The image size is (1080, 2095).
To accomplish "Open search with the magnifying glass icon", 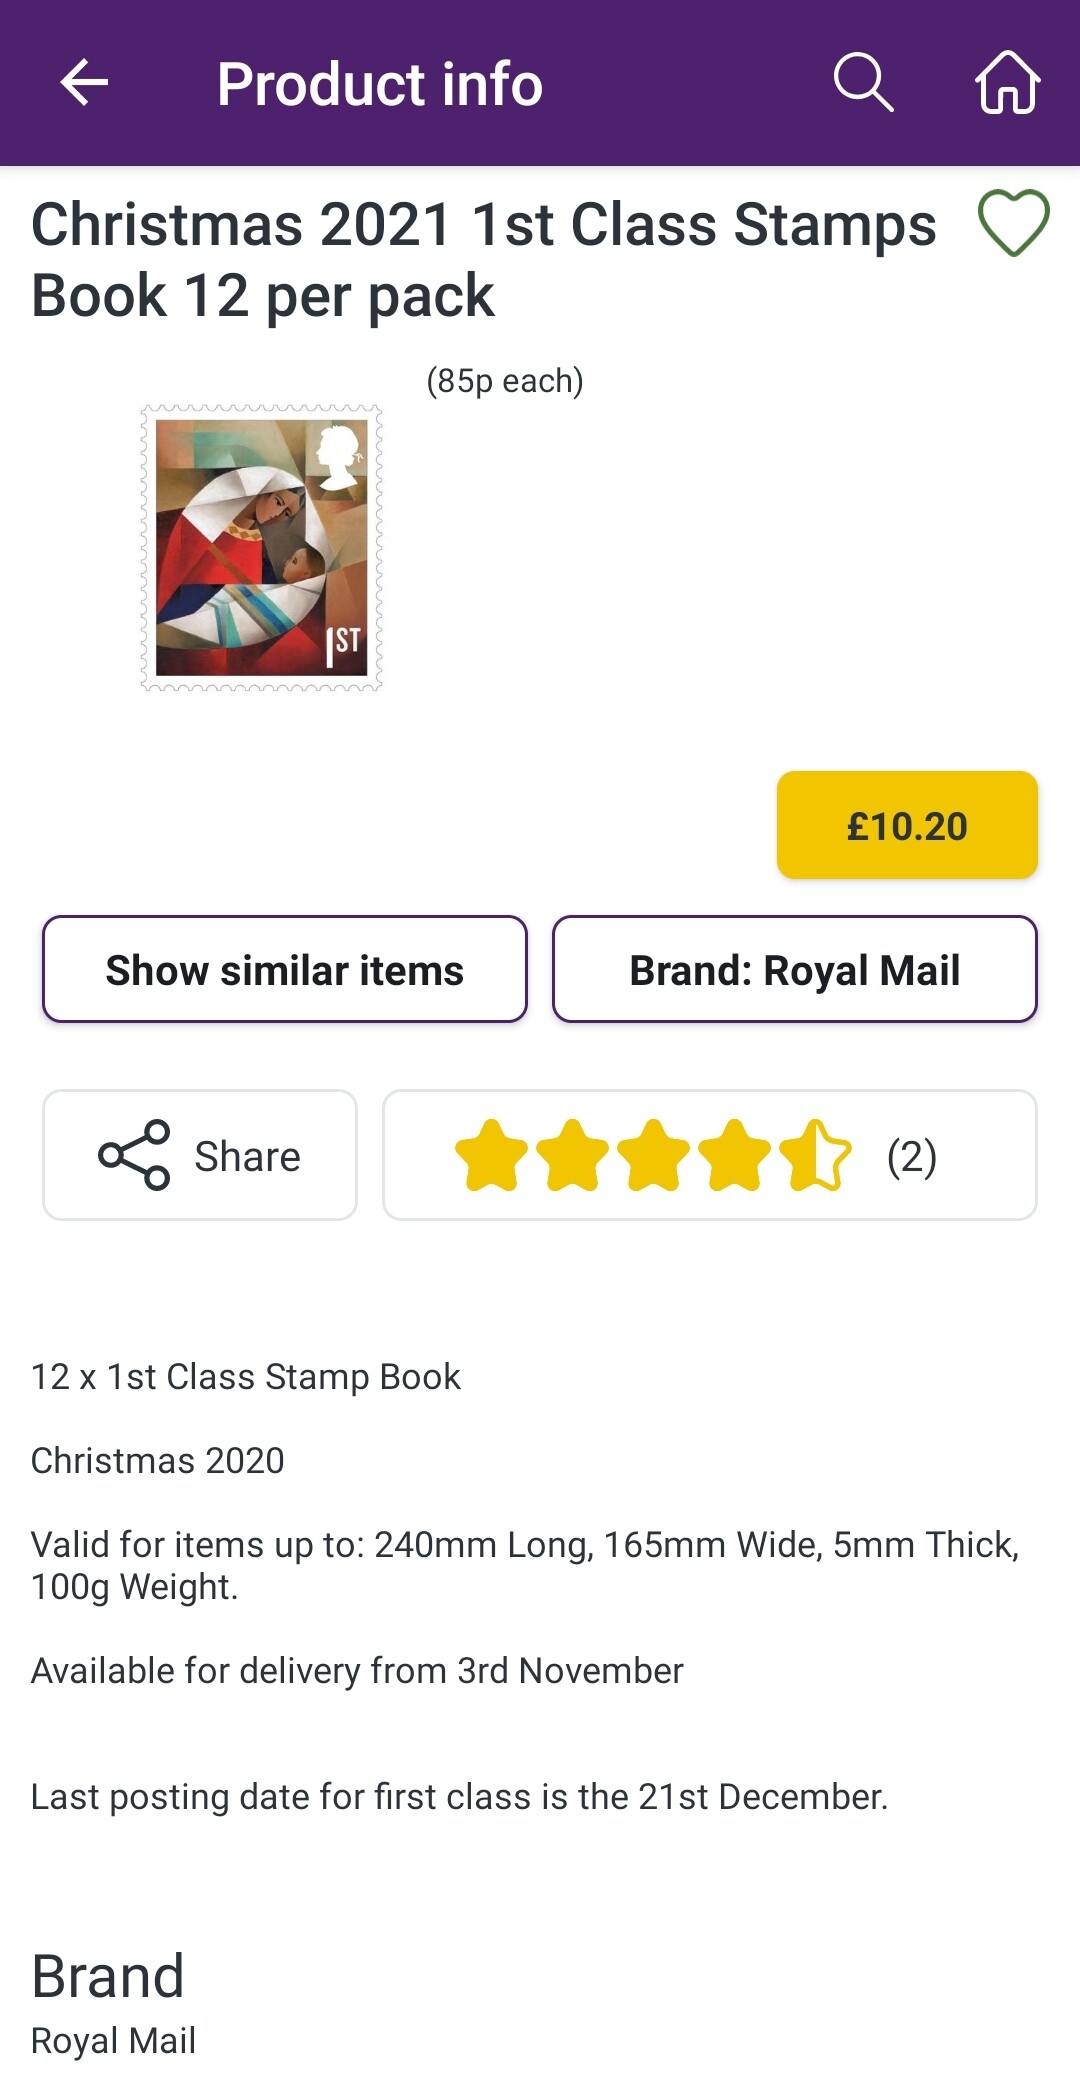I will click(x=863, y=82).
